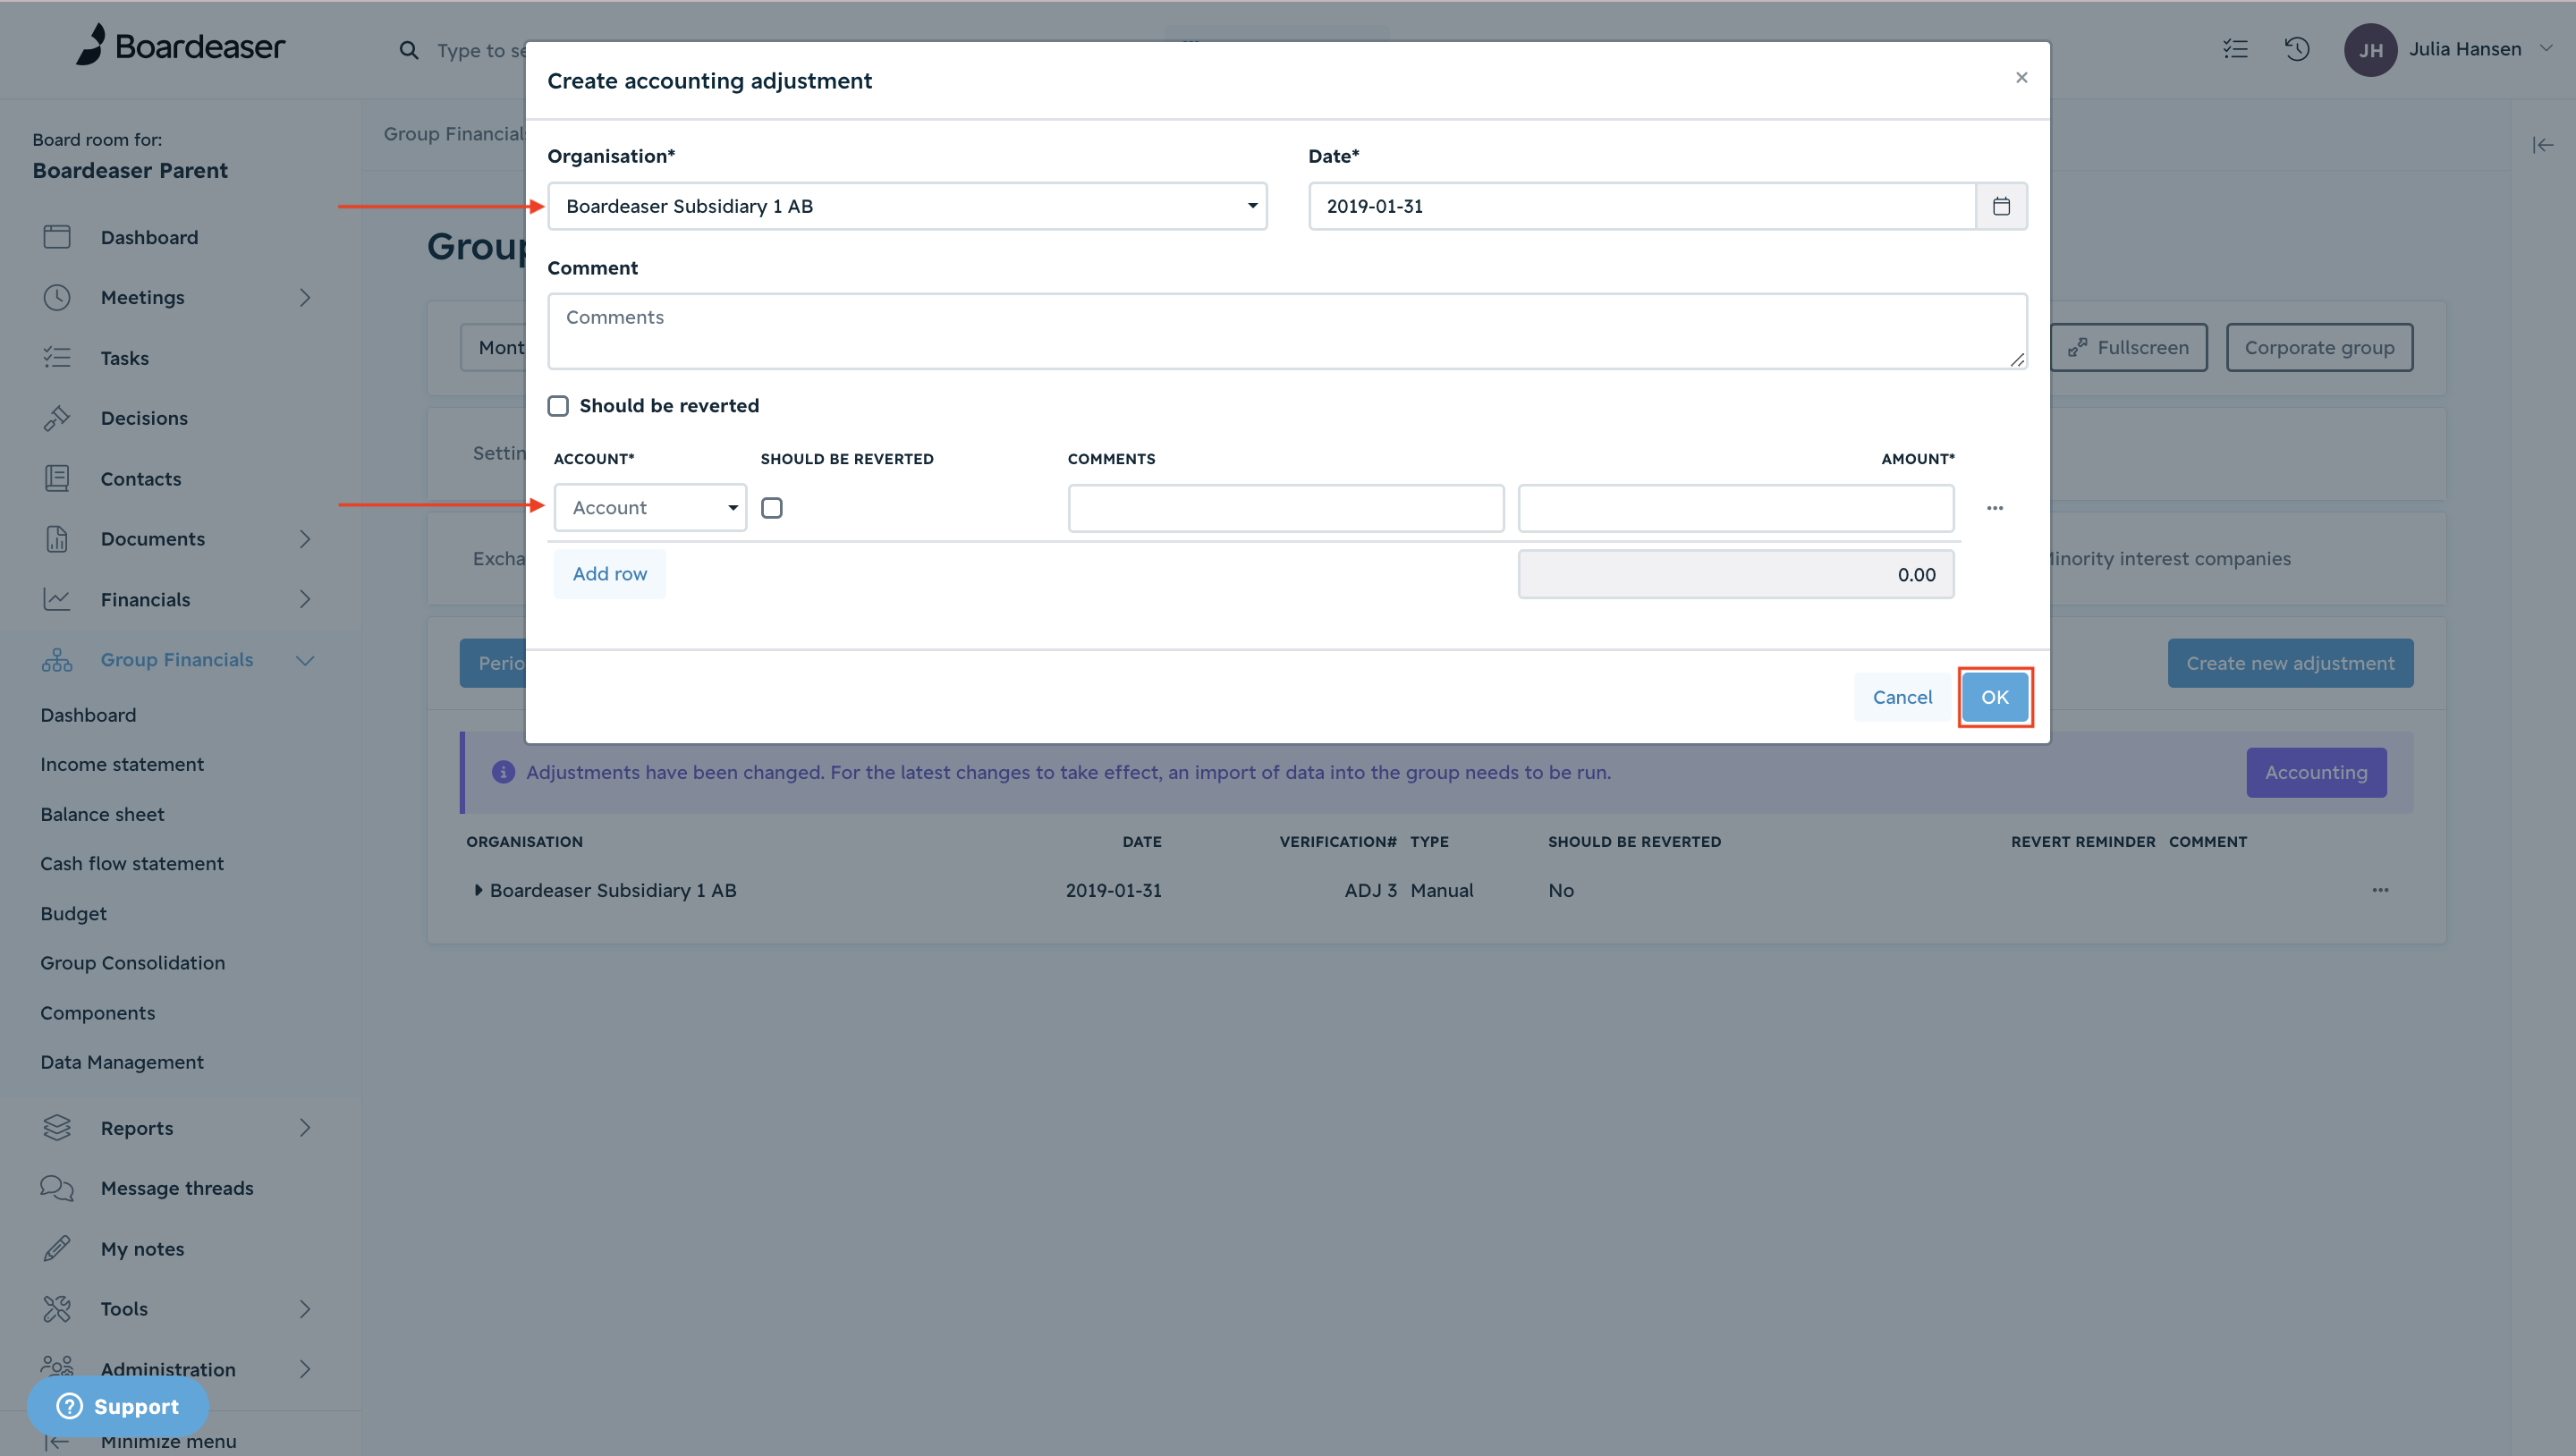Click Add row button

(610, 574)
